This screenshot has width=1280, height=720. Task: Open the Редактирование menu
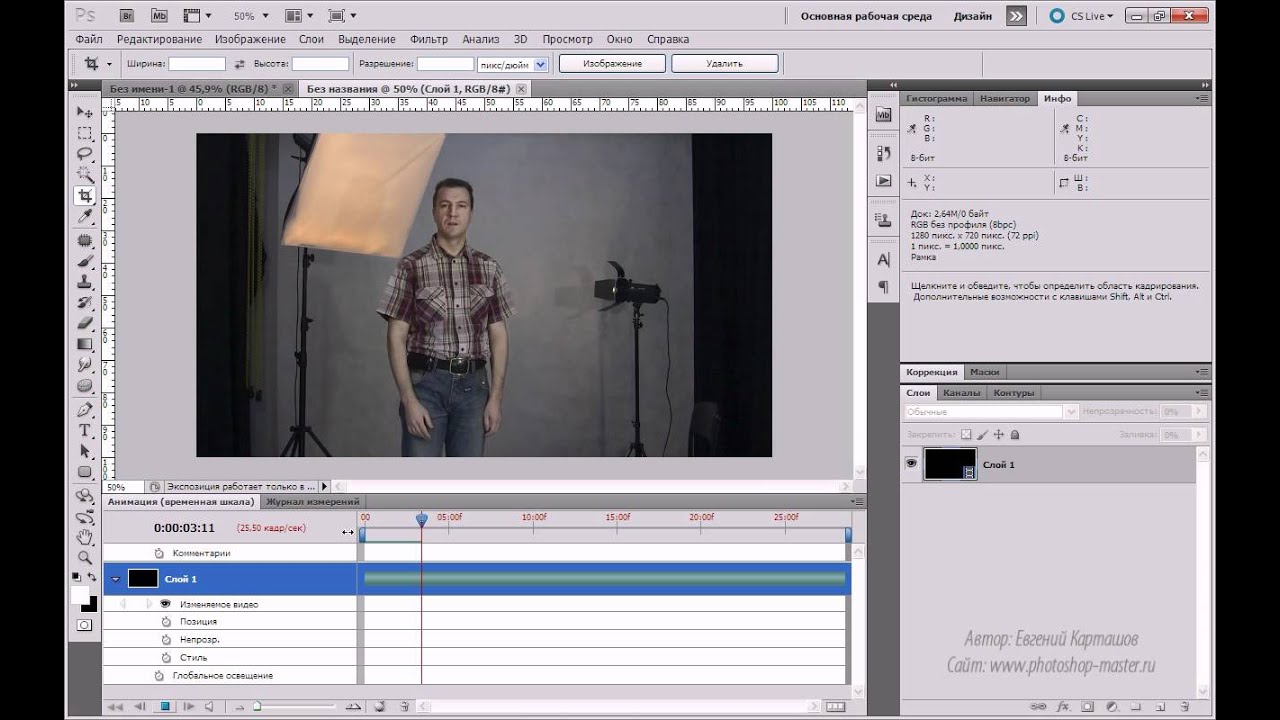pos(159,39)
